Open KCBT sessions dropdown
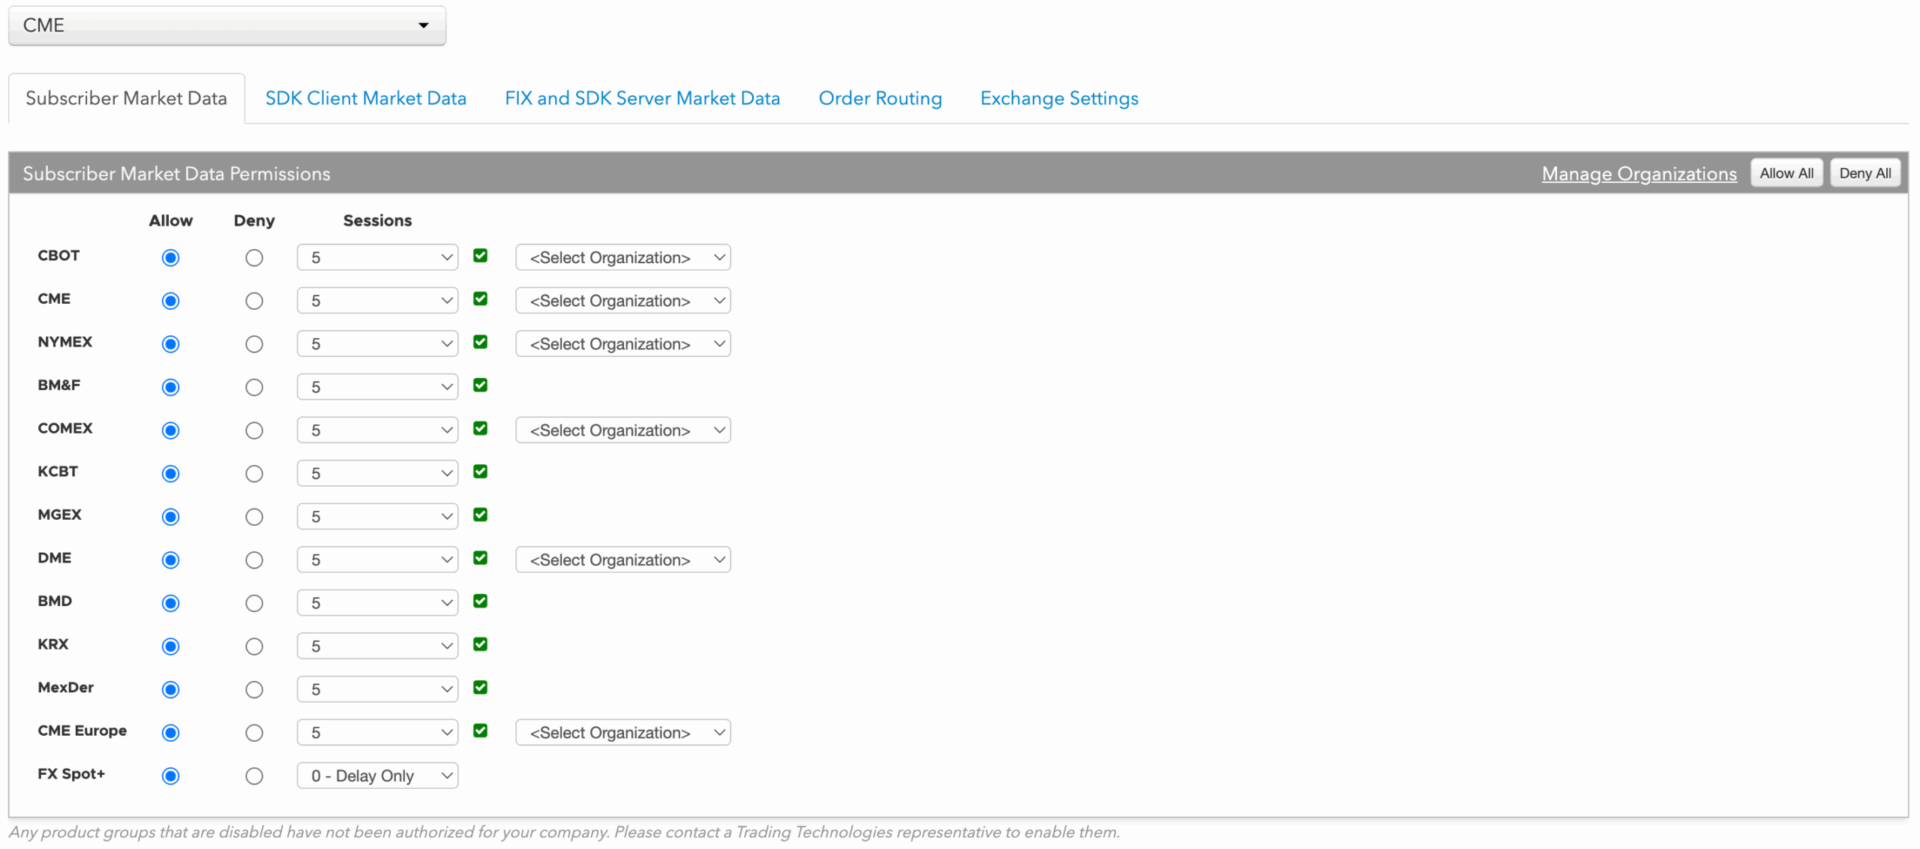This screenshot has width=1920, height=849. (378, 473)
